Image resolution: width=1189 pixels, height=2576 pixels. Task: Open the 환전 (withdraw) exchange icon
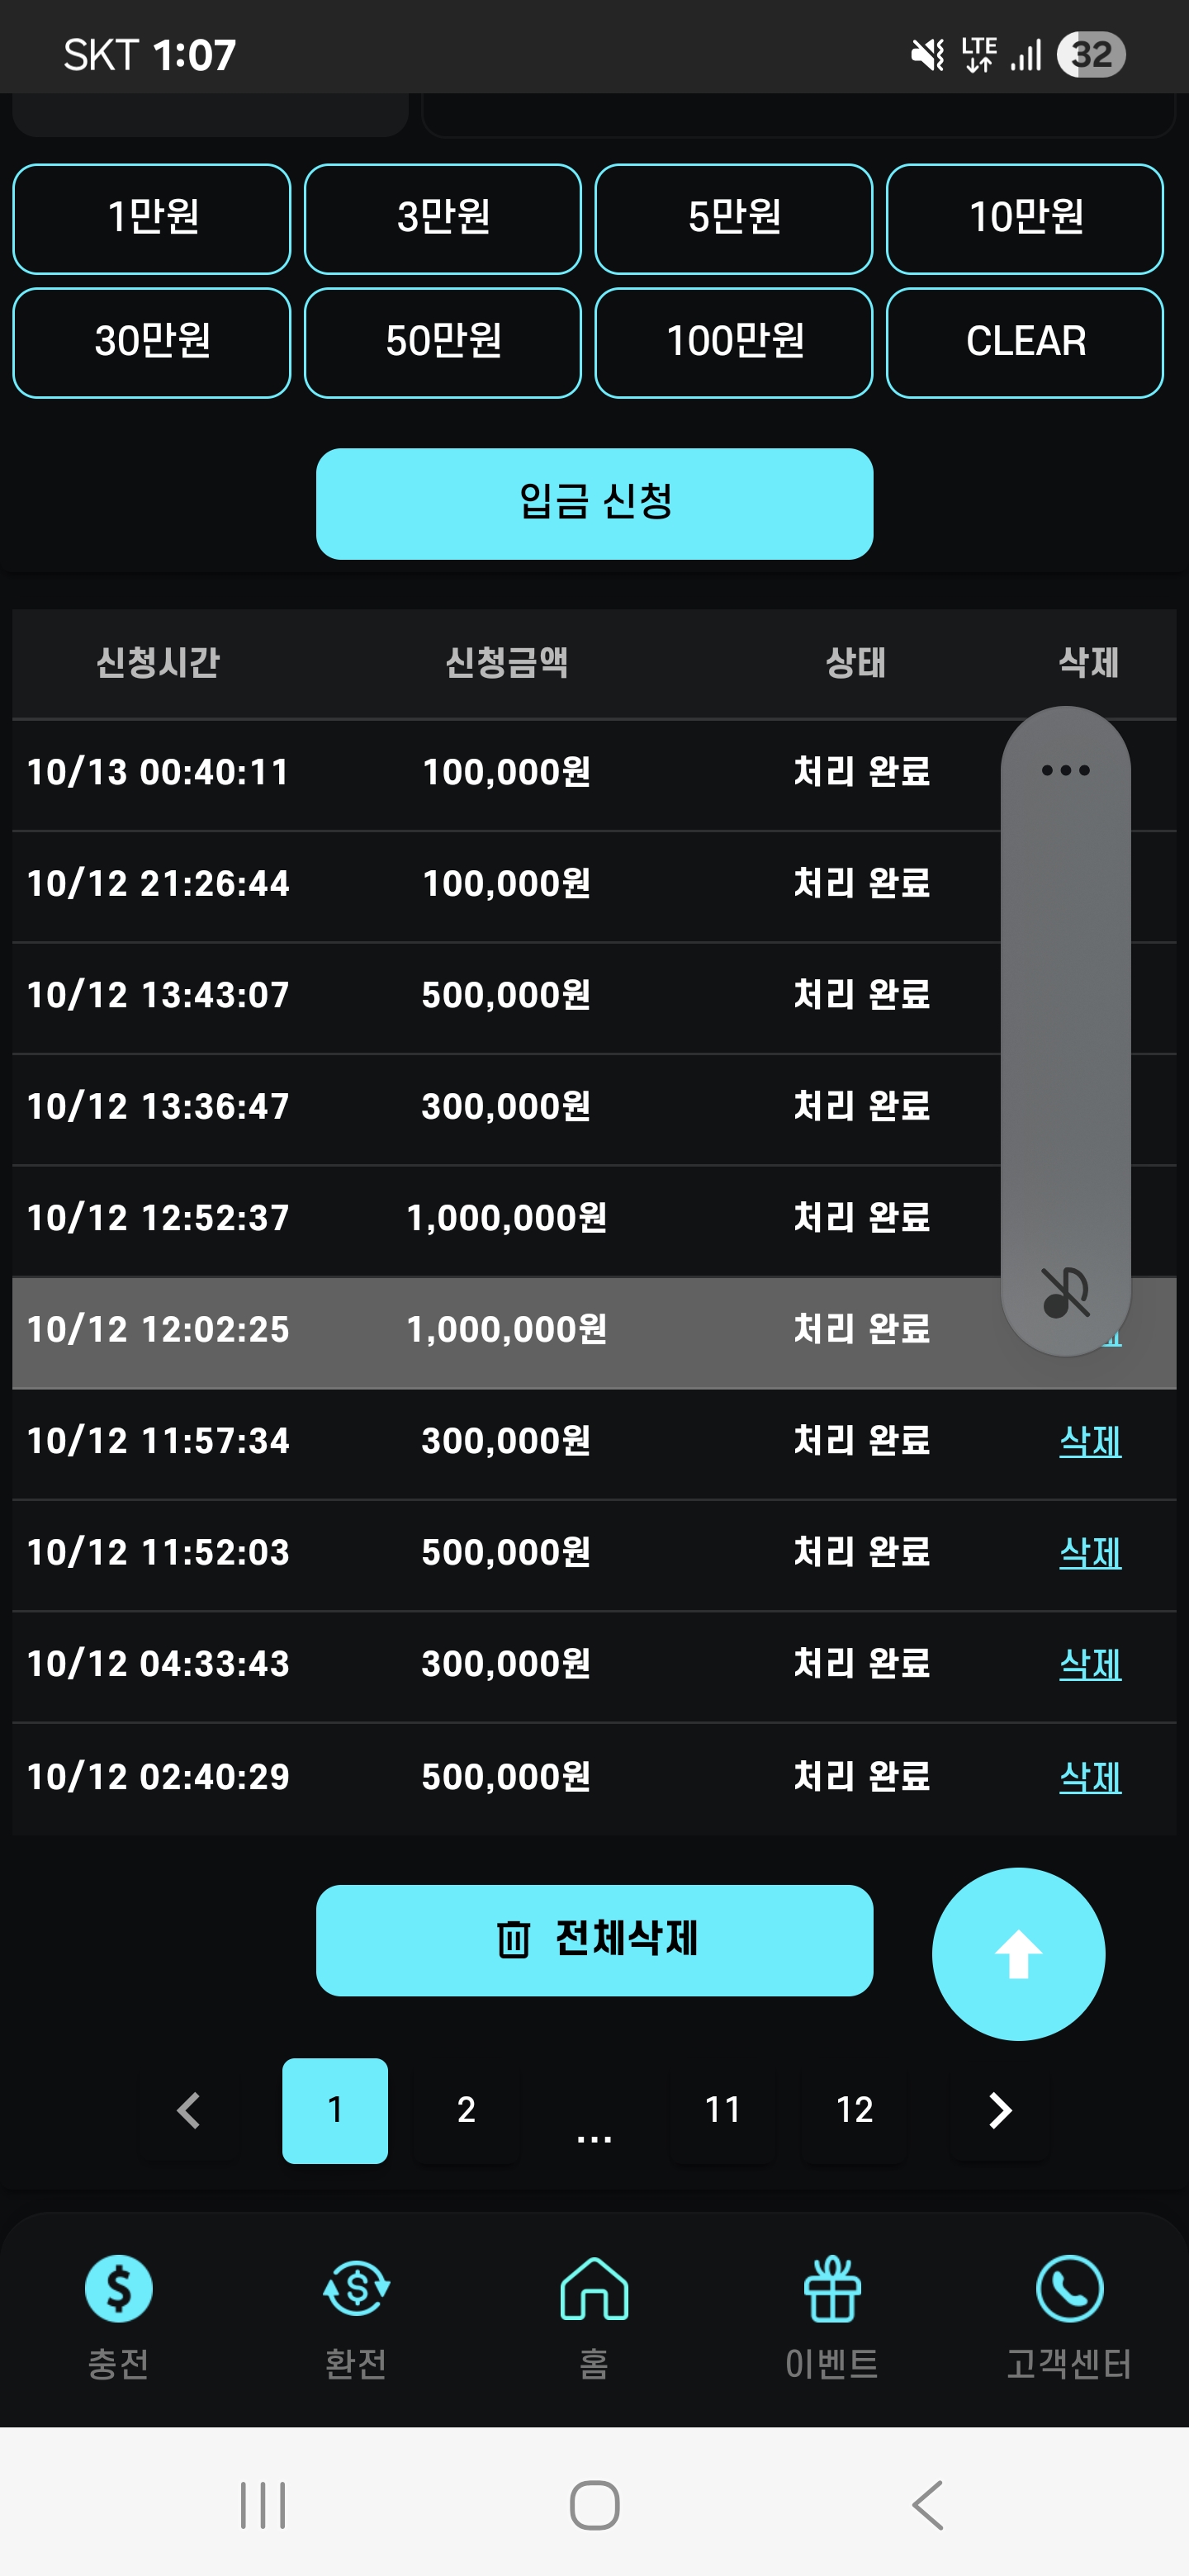point(356,2288)
